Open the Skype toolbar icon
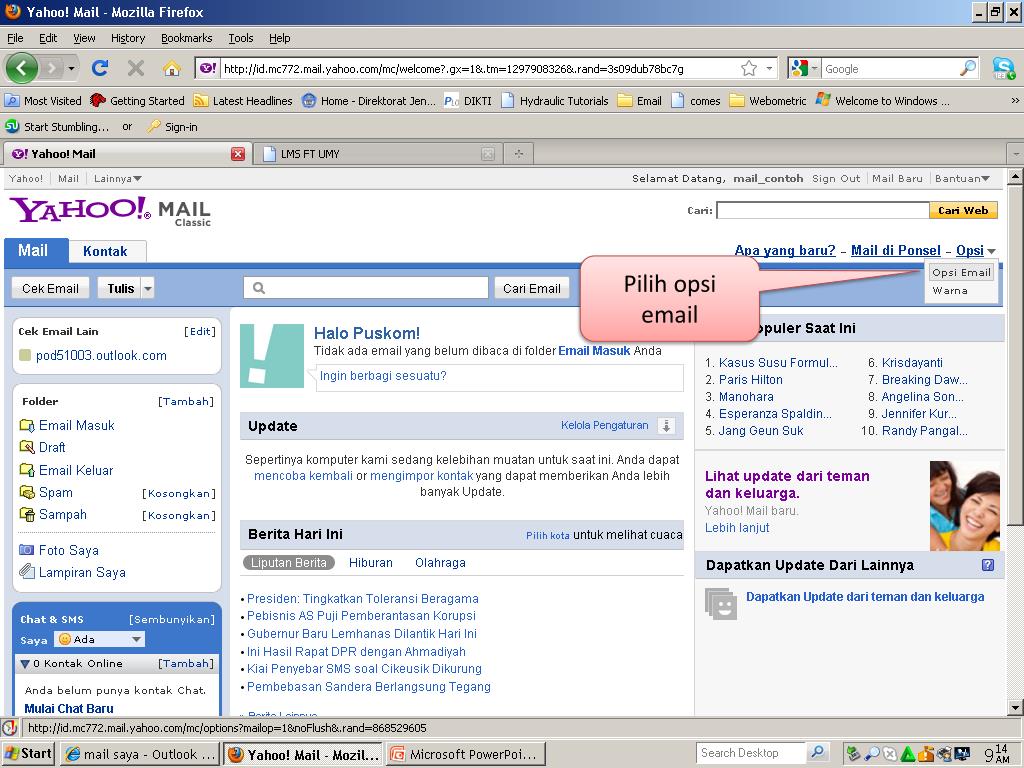This screenshot has height=768, width=1024. click(1004, 68)
